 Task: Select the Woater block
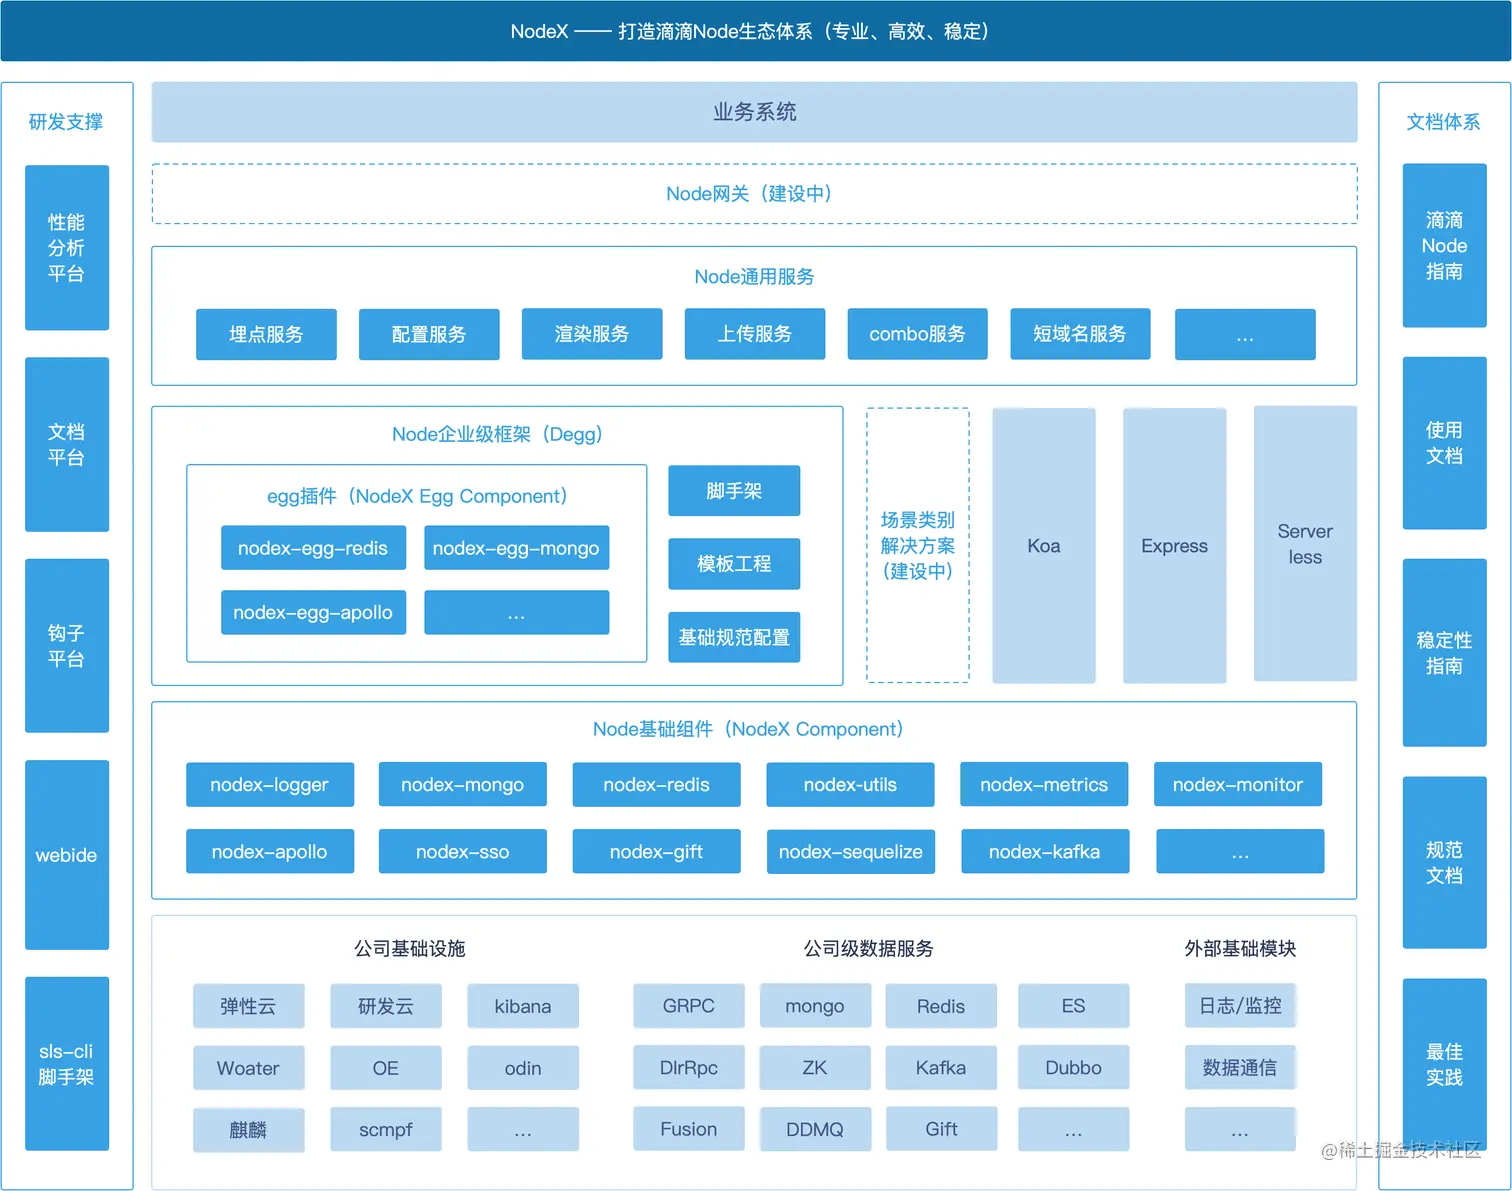coord(249,1068)
